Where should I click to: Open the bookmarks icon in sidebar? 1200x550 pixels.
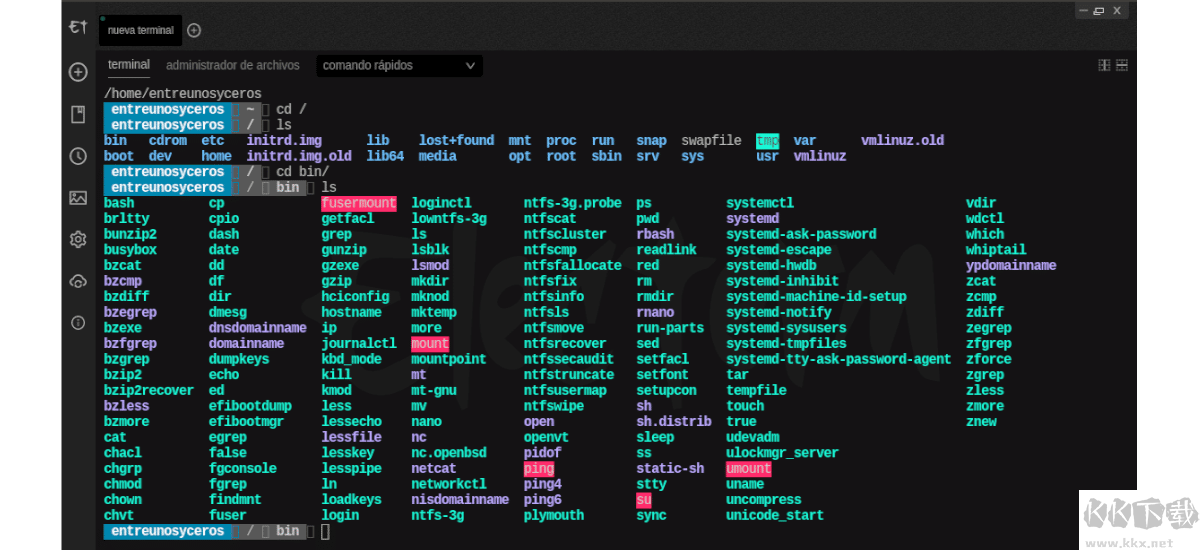(78, 114)
